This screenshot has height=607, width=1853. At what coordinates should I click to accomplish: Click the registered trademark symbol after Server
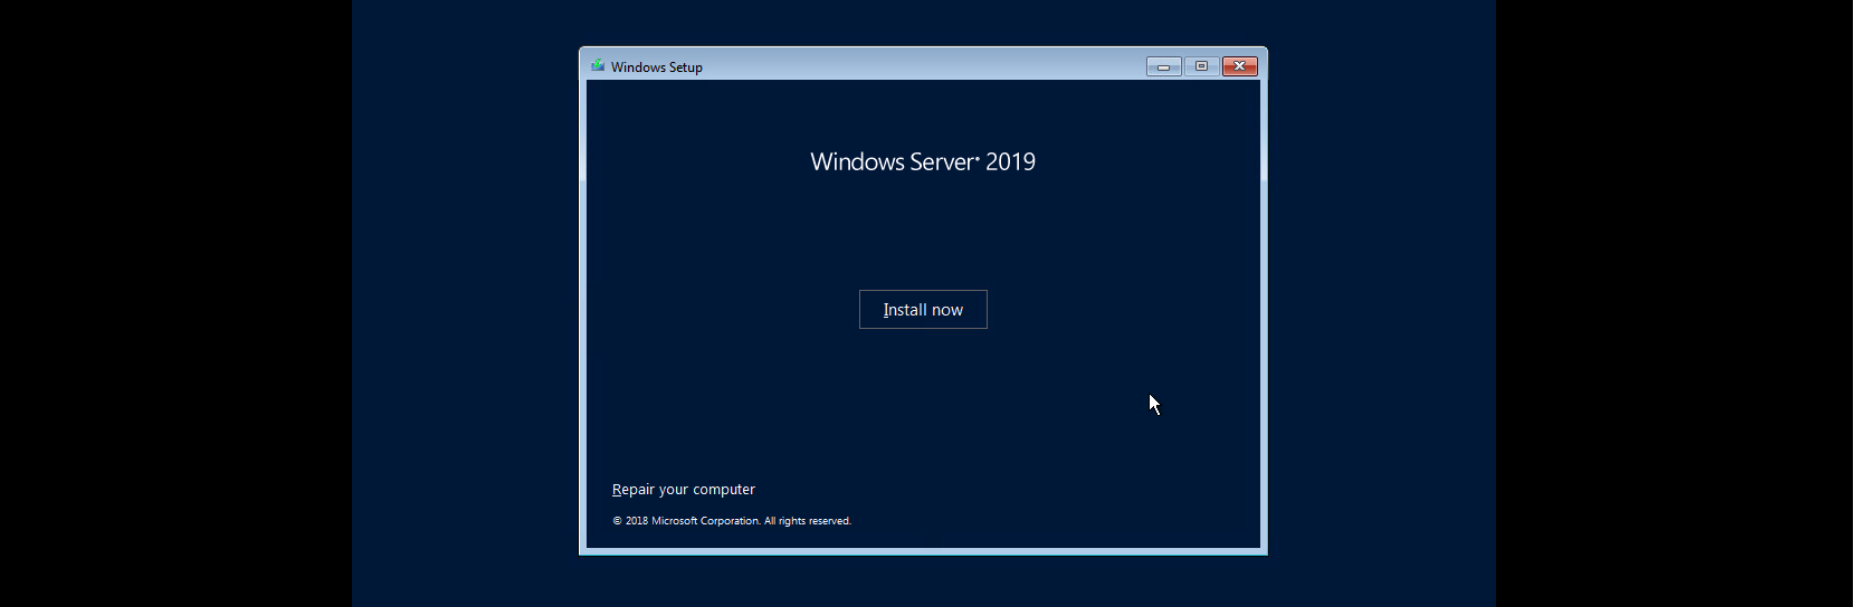(x=977, y=156)
